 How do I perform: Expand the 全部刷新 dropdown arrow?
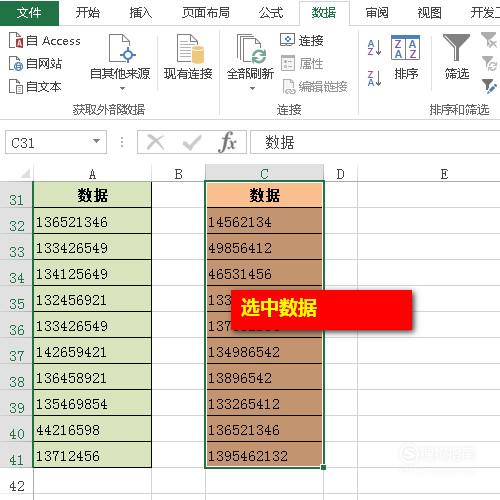252,88
